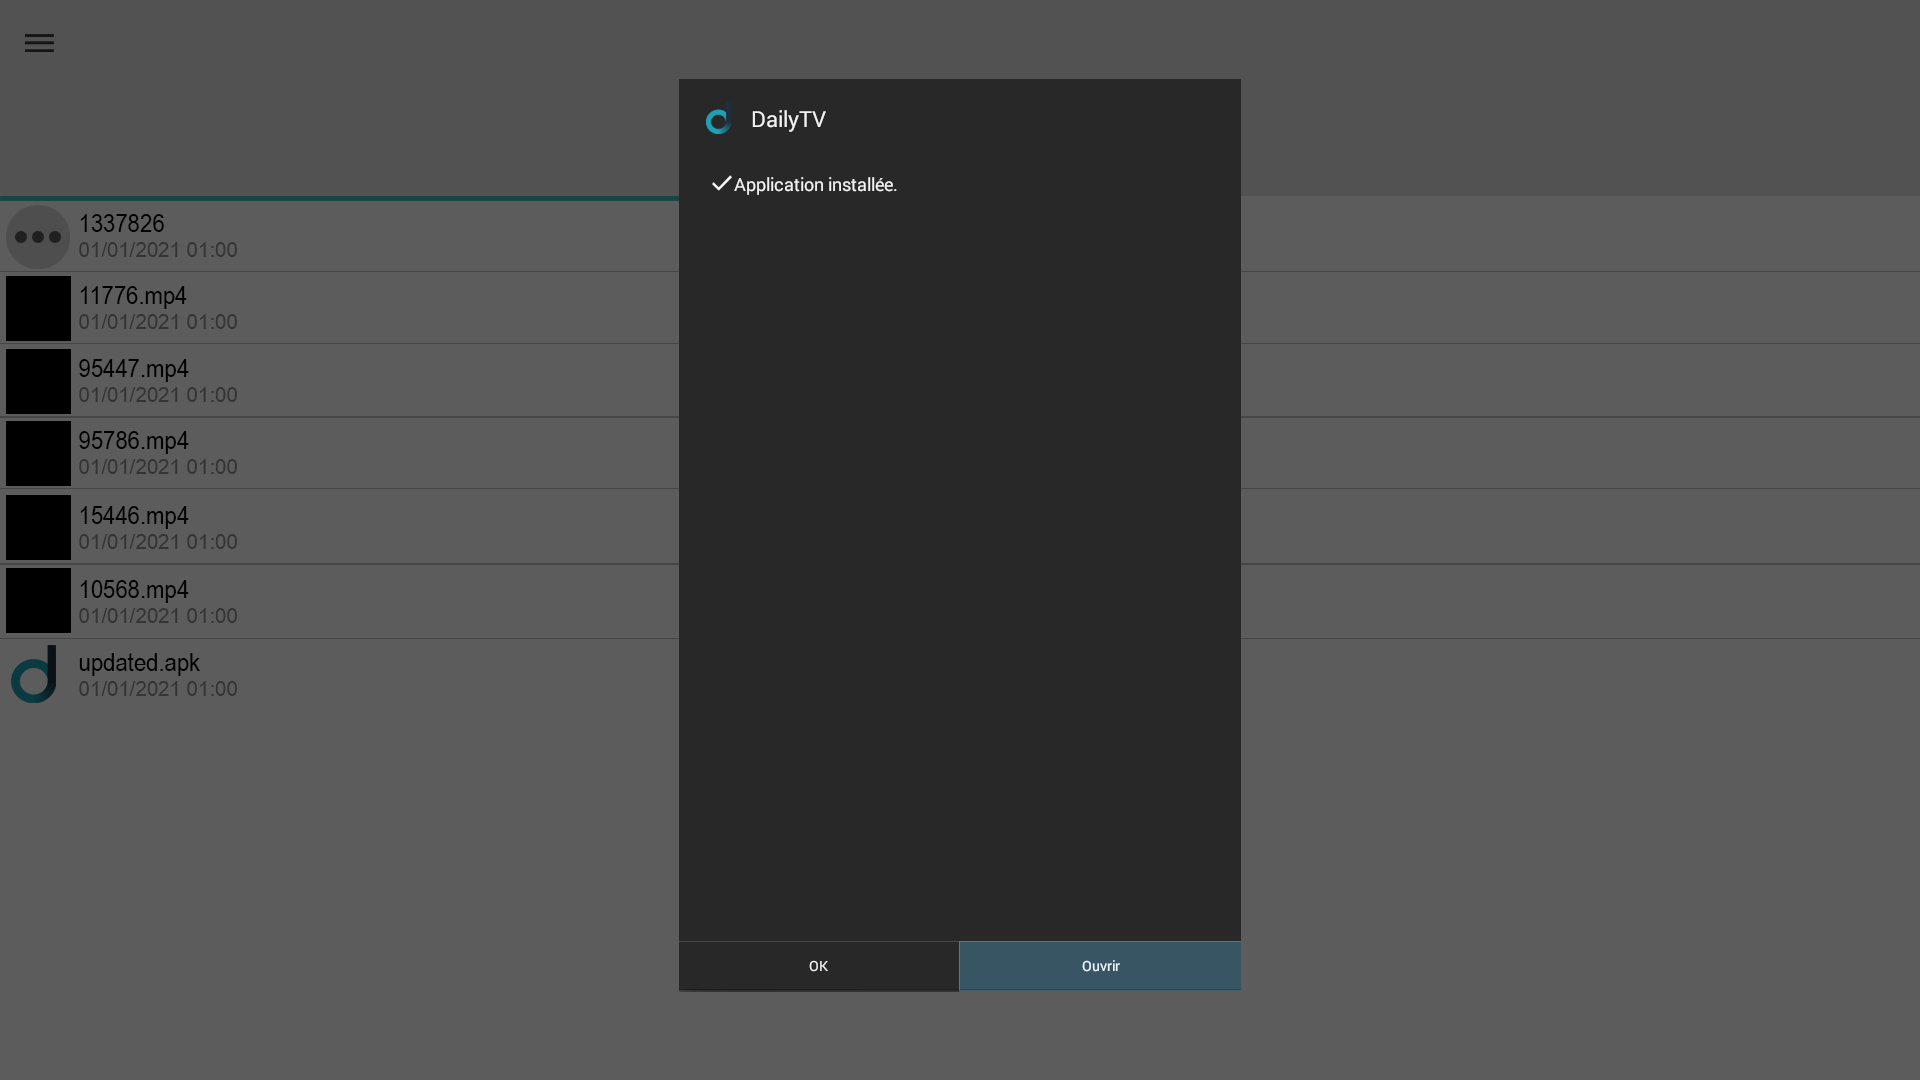Click Ouvrir to launch DailyTV

(1100, 966)
